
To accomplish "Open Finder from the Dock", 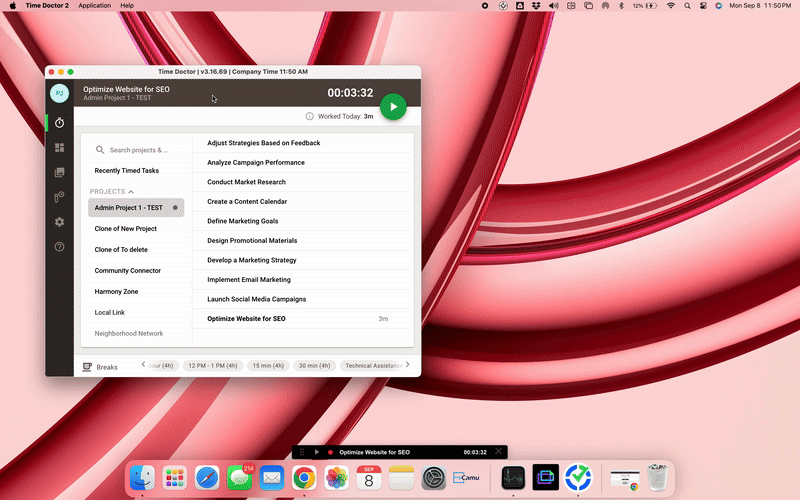I will [142, 478].
